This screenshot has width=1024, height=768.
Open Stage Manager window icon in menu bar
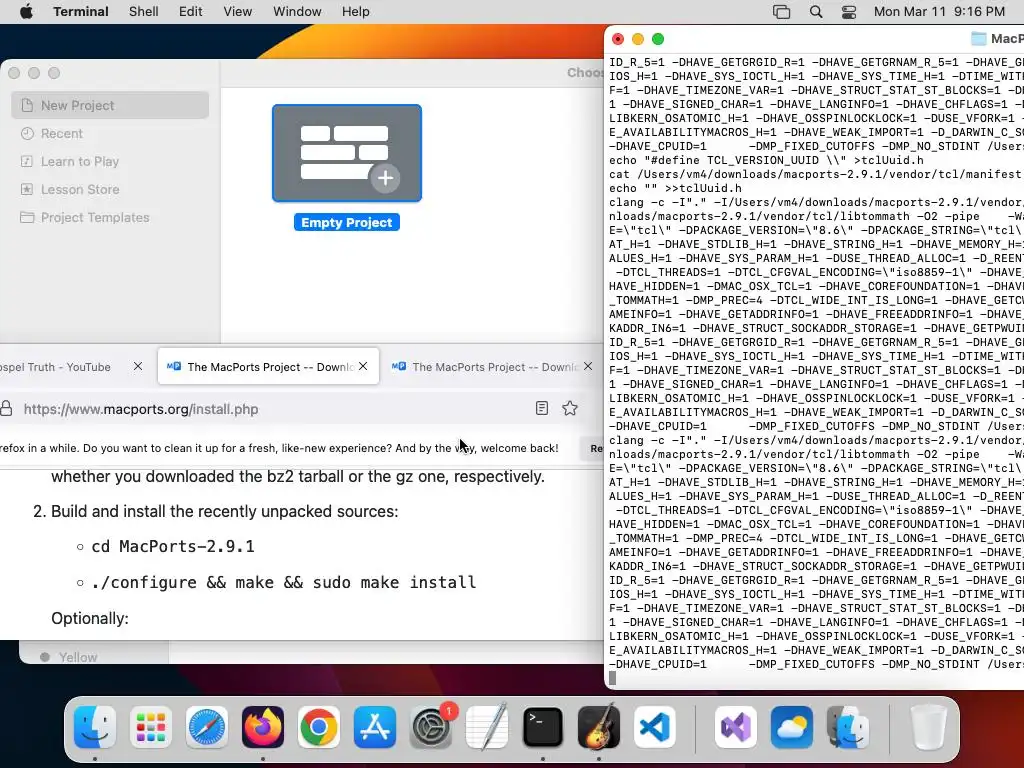pyautogui.click(x=781, y=12)
